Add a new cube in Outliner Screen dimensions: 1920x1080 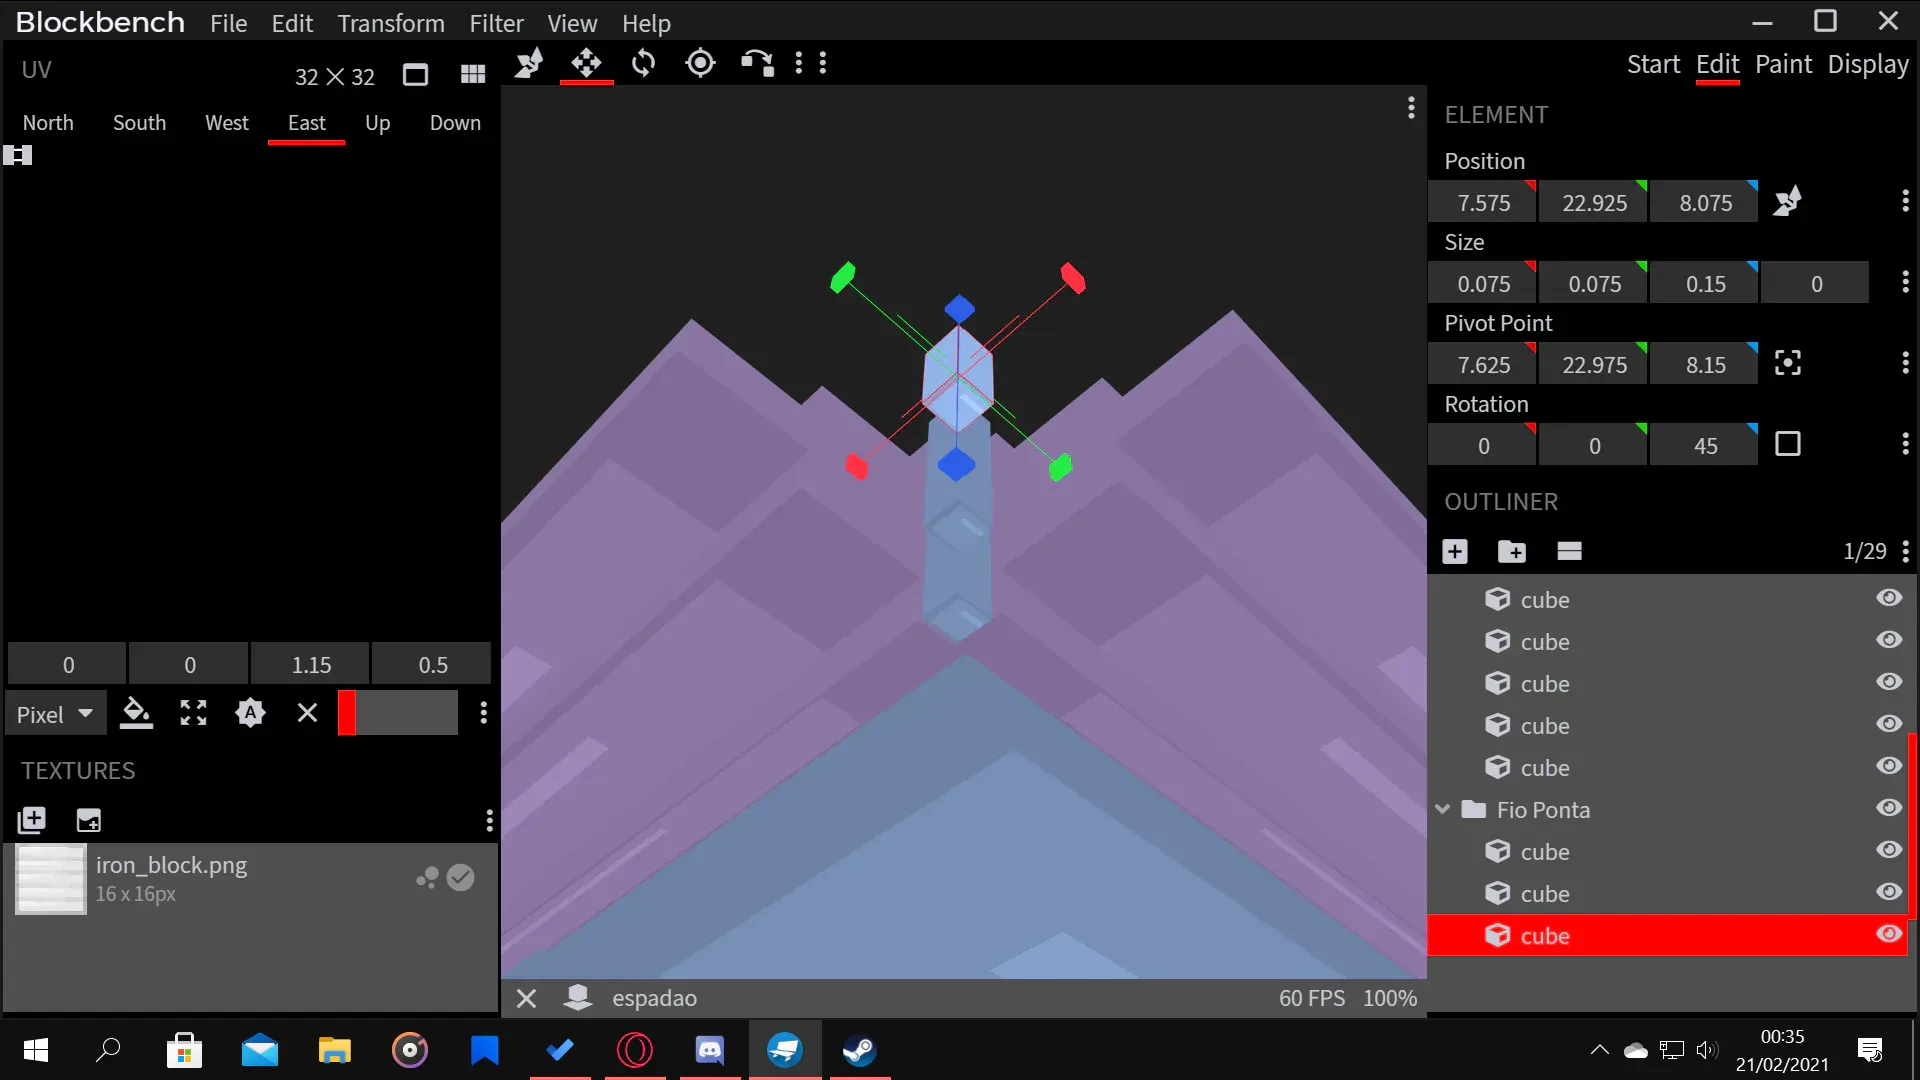(x=1455, y=551)
